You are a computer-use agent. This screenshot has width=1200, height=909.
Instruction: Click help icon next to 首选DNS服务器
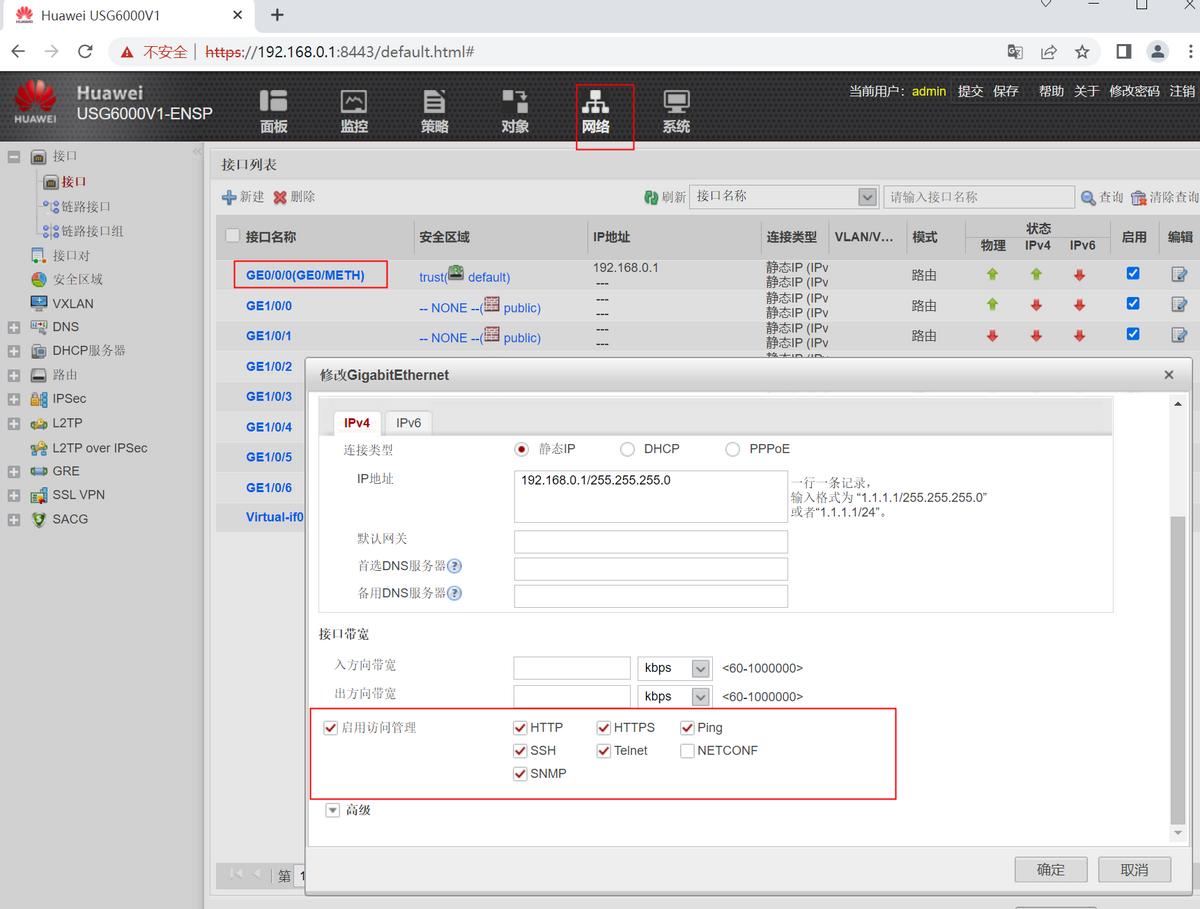pyautogui.click(x=454, y=566)
